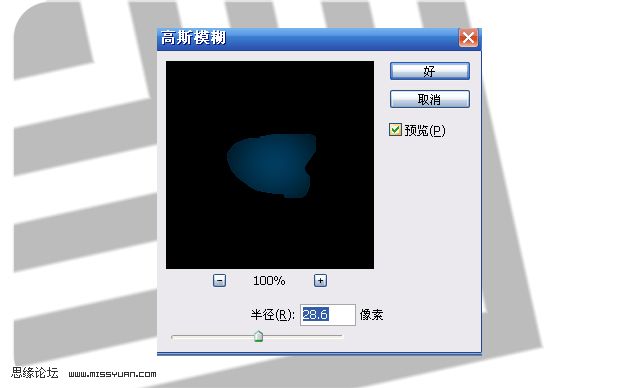Viewport: 624px width, 388px height.
Task: Click the radius field showing 28.6
Action: pos(328,315)
